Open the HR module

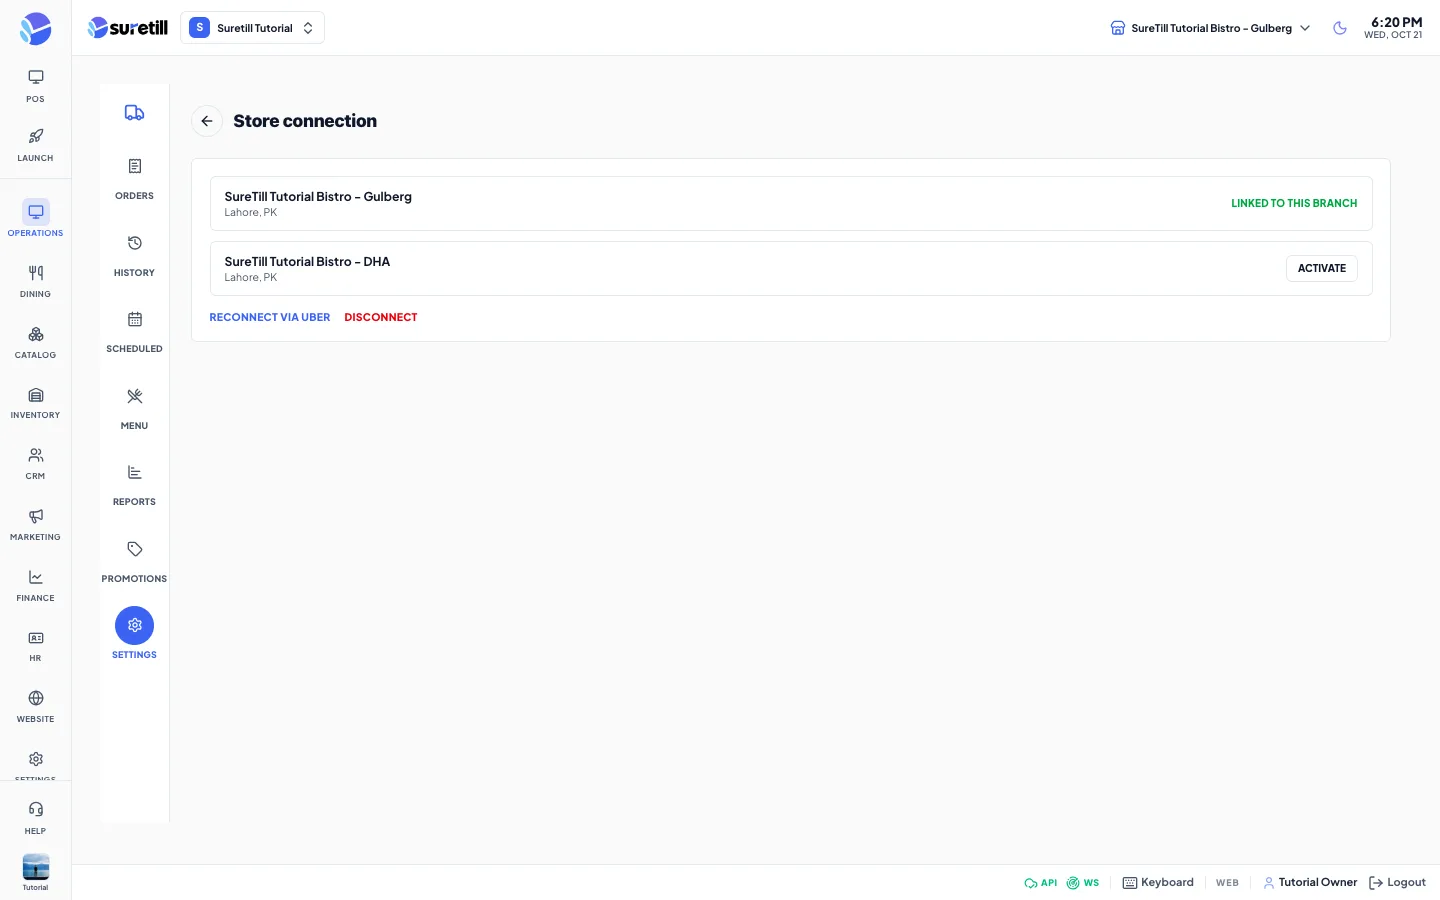pyautogui.click(x=35, y=646)
